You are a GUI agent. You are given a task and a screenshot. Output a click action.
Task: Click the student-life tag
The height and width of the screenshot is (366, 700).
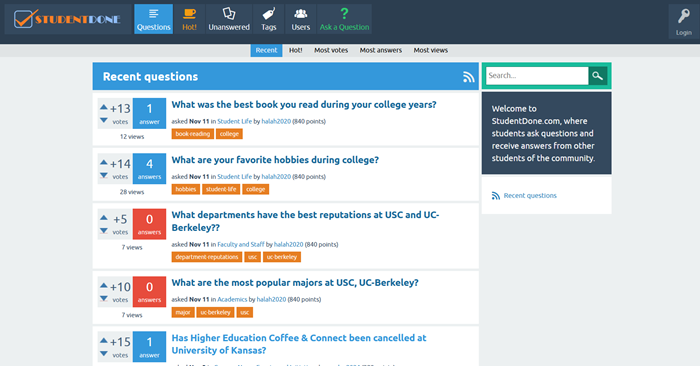point(221,189)
